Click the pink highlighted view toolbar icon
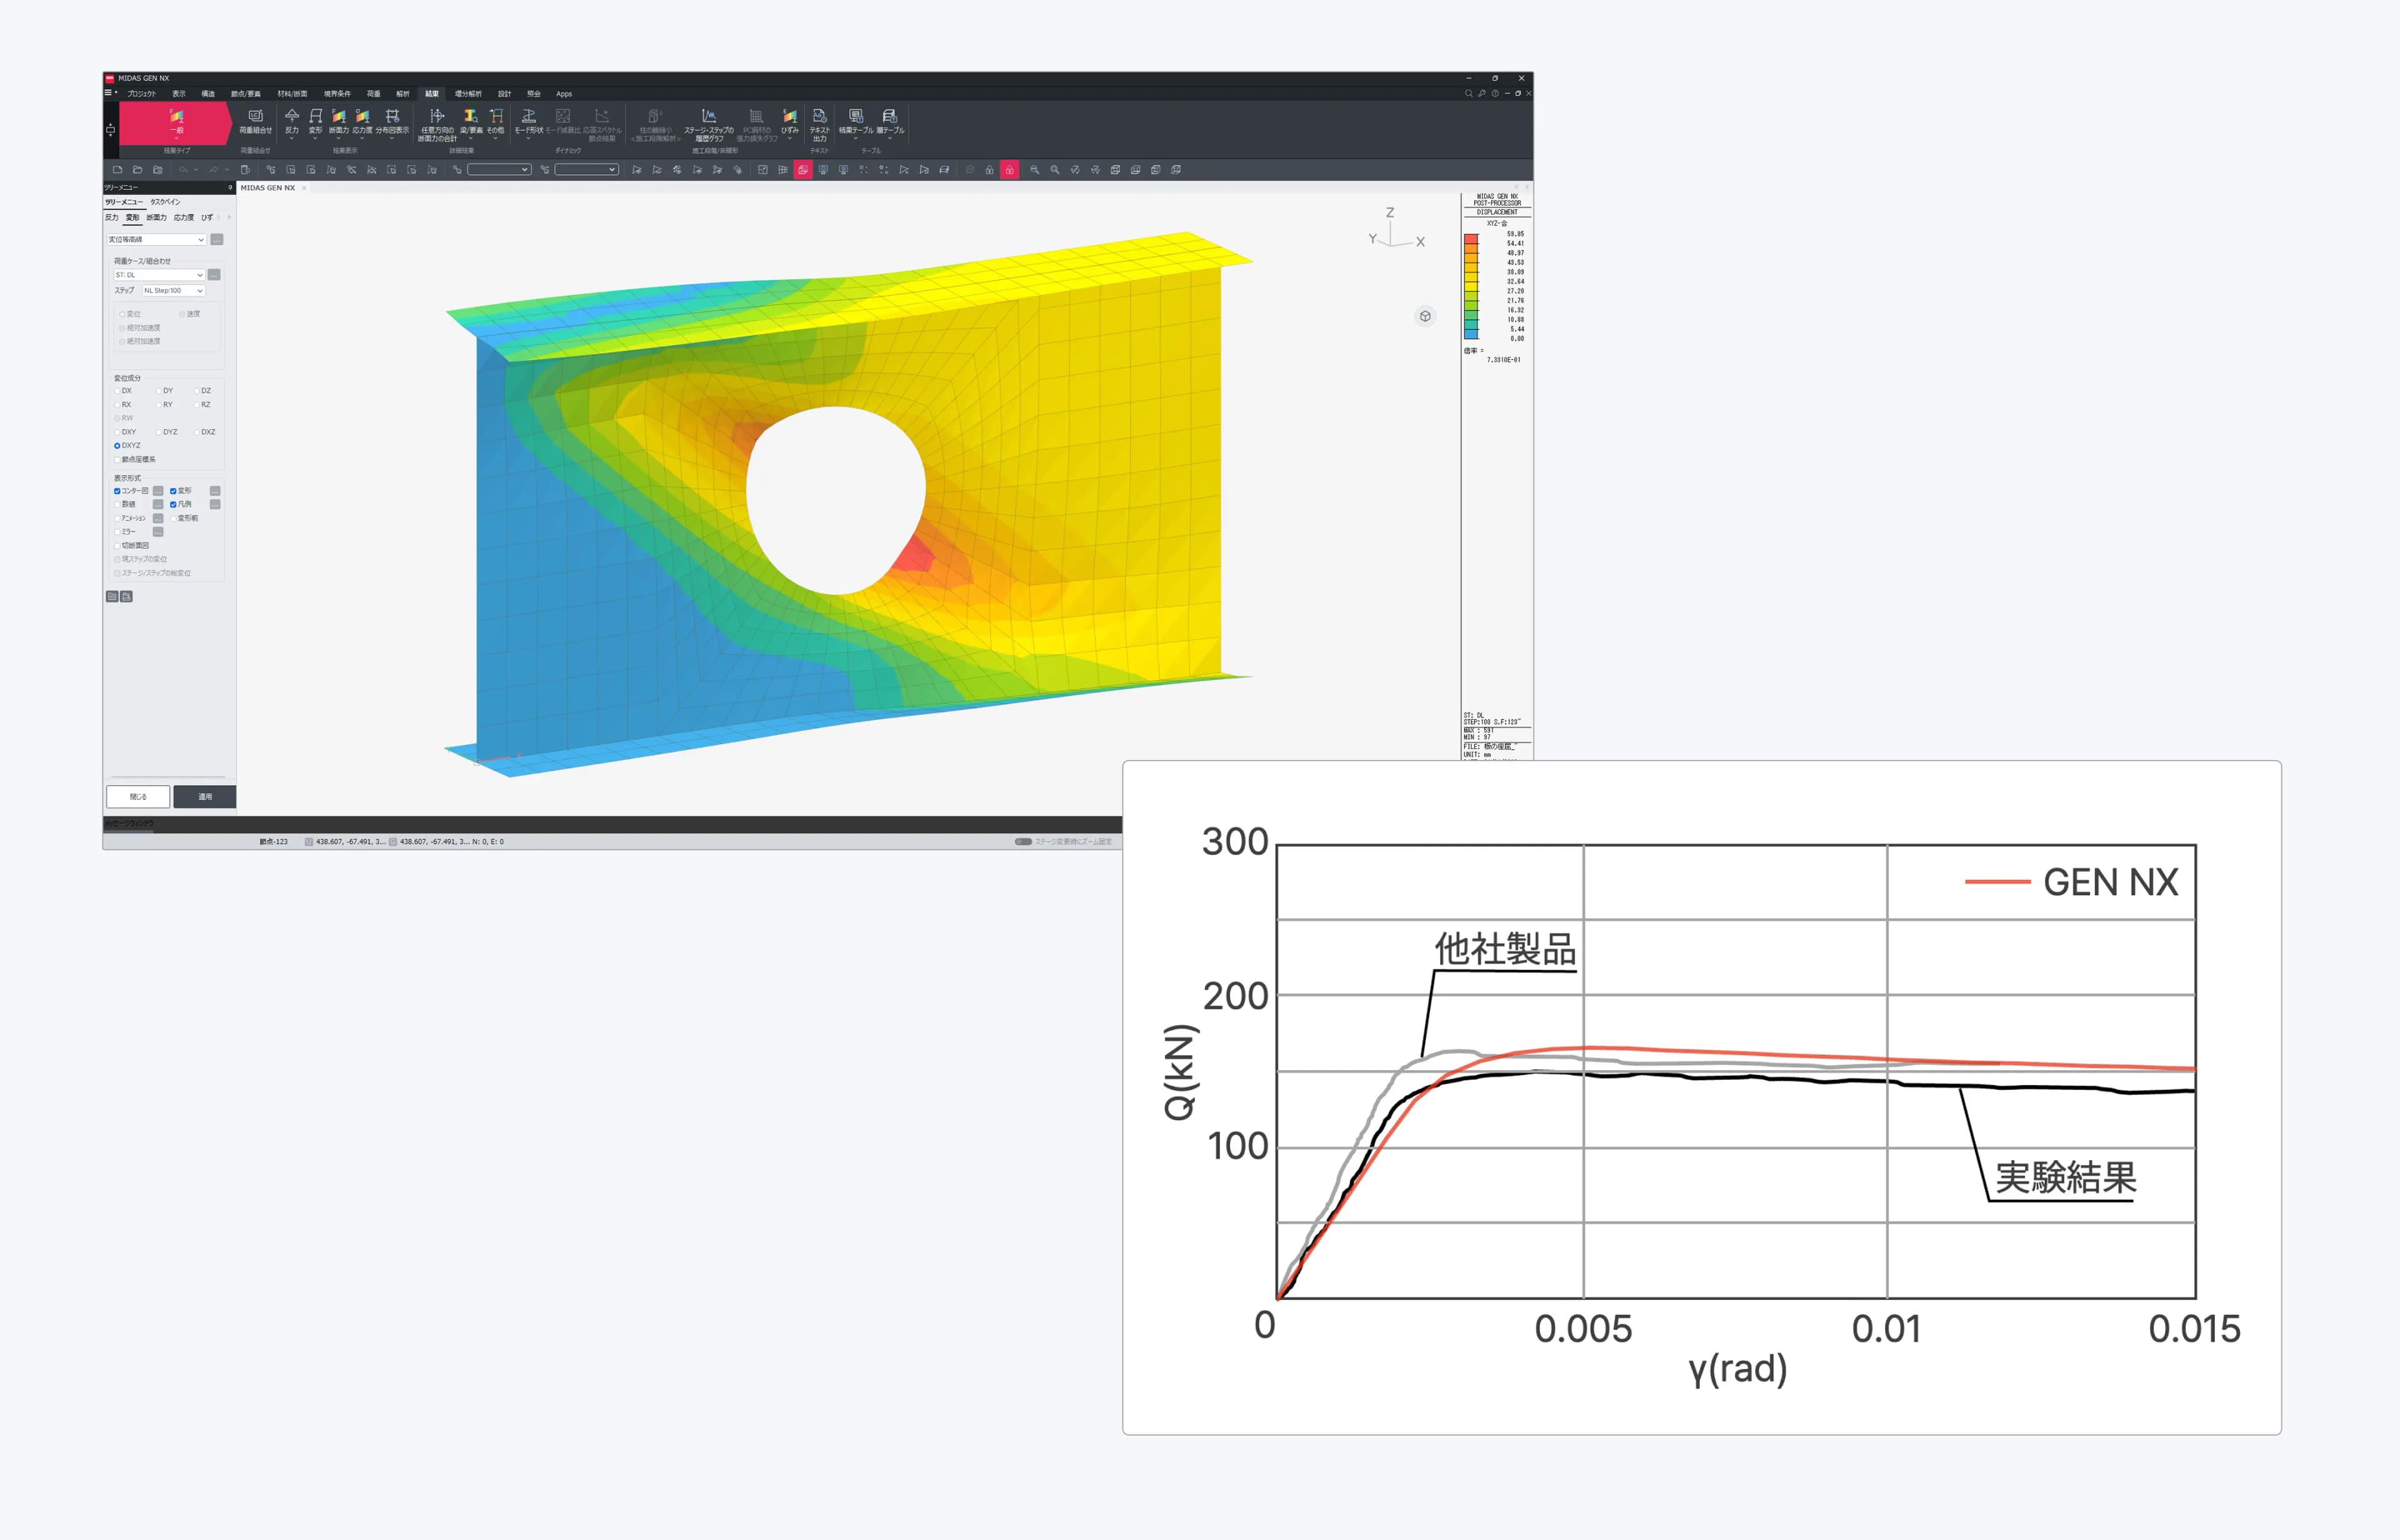This screenshot has height=1540, width=2400. pyautogui.click(x=803, y=170)
